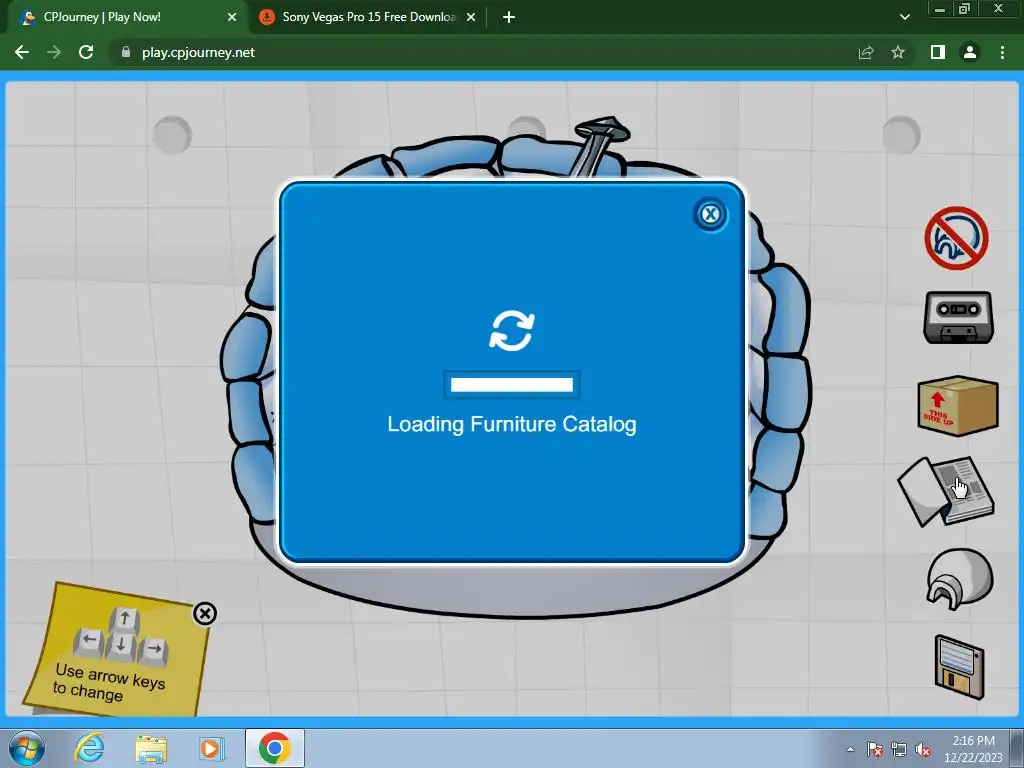Click the Loading Furniture Catalog text
1024x768 pixels.
[512, 424]
